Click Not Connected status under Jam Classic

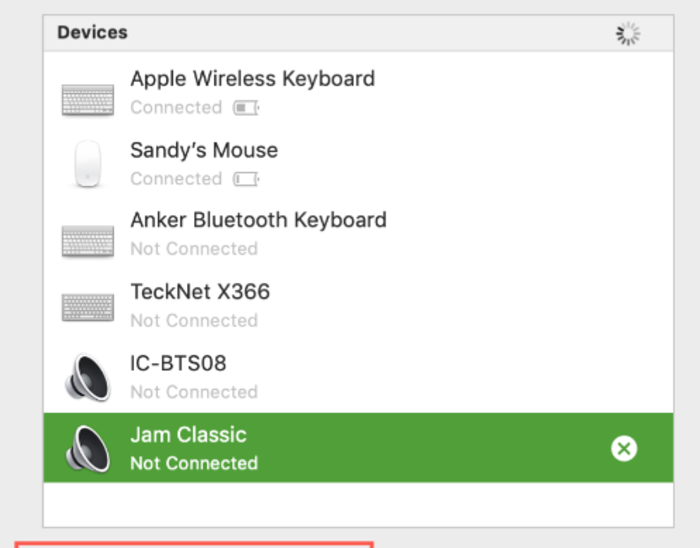pyautogui.click(x=194, y=463)
